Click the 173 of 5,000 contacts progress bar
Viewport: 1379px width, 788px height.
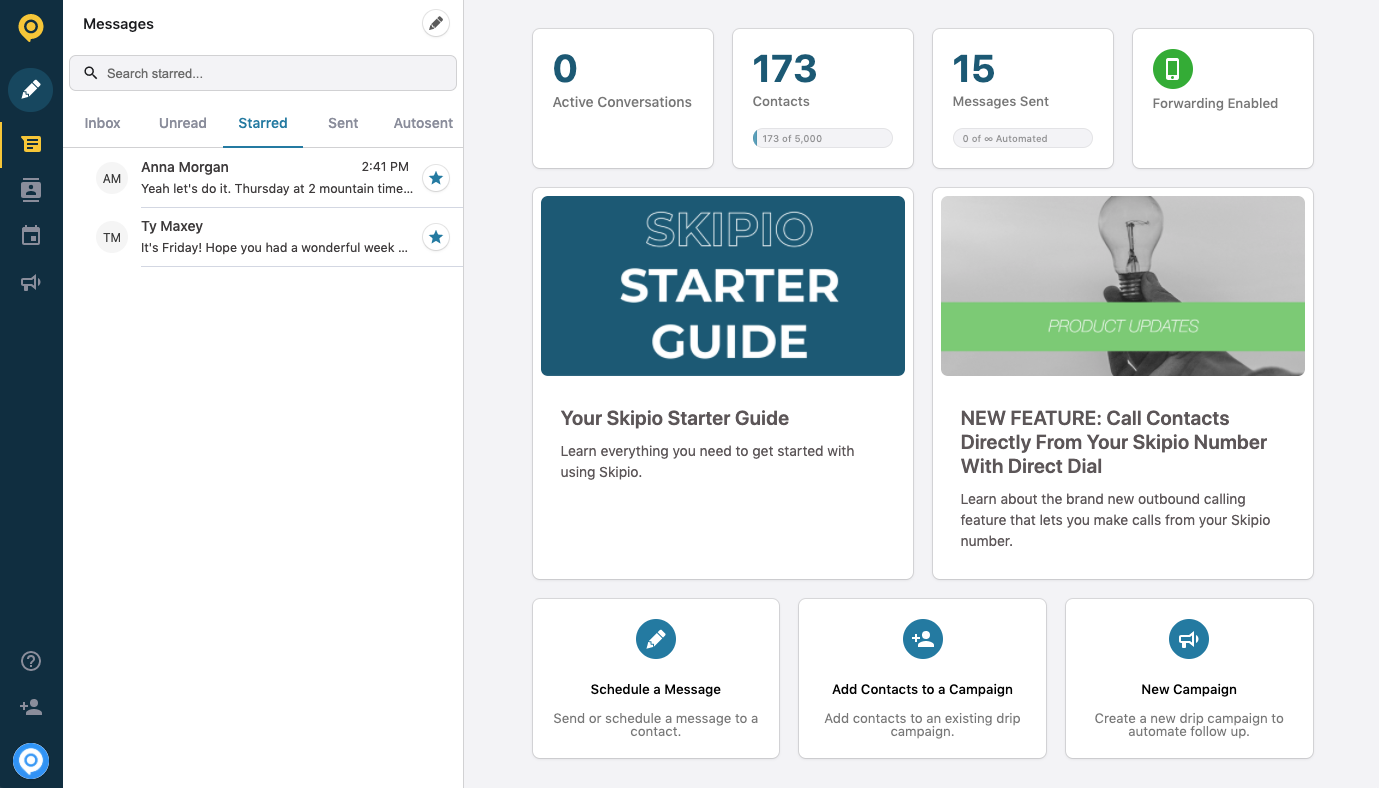tap(821, 137)
